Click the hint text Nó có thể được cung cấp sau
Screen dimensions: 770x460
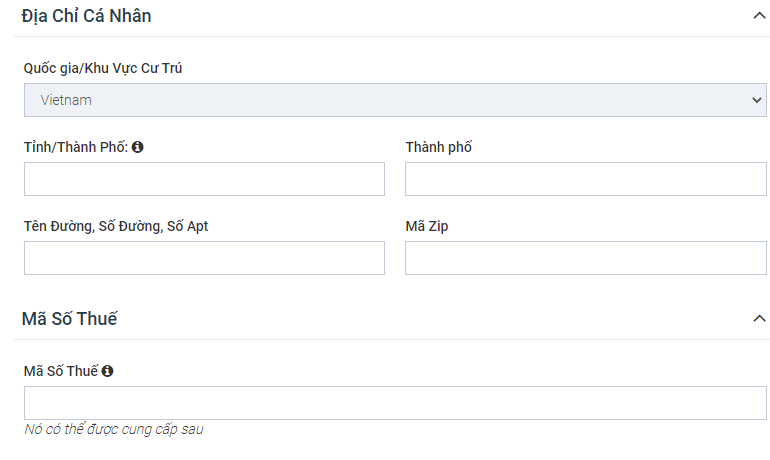114,430
